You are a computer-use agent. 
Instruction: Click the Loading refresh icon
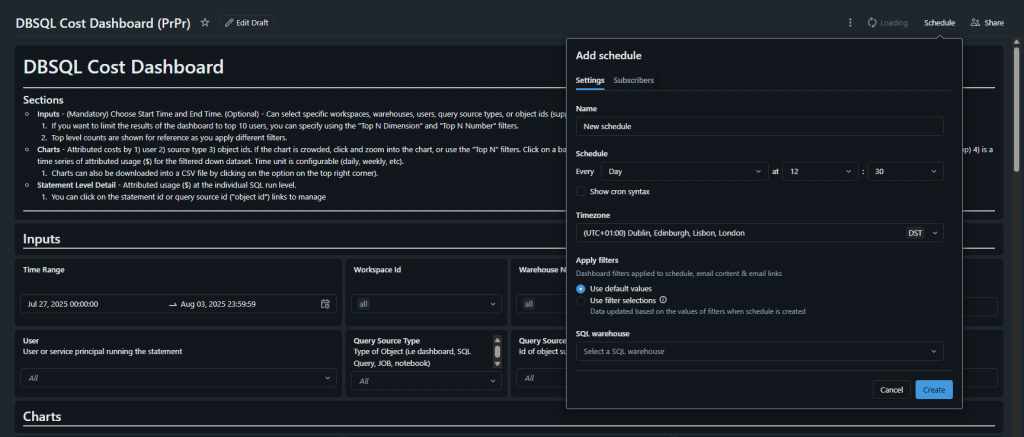pos(872,22)
